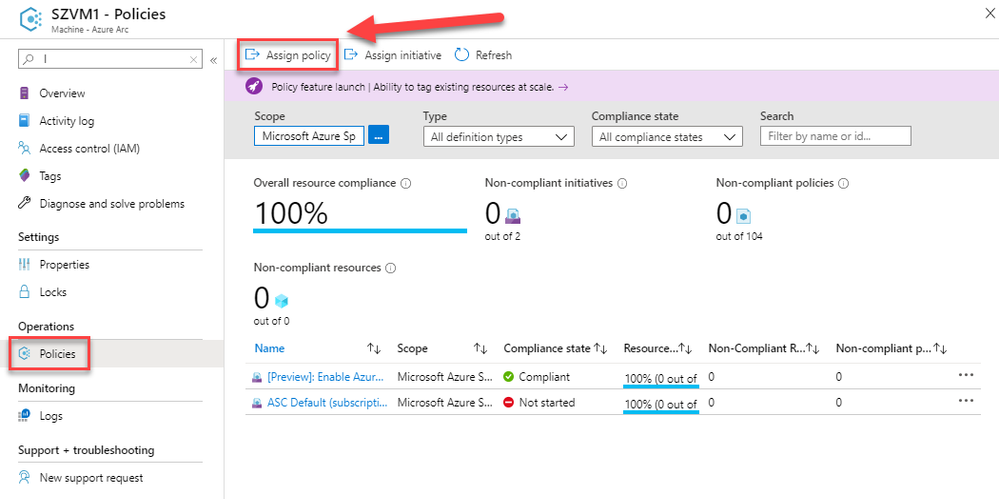Click the Refresh icon
The image size is (999, 499).
(462, 55)
